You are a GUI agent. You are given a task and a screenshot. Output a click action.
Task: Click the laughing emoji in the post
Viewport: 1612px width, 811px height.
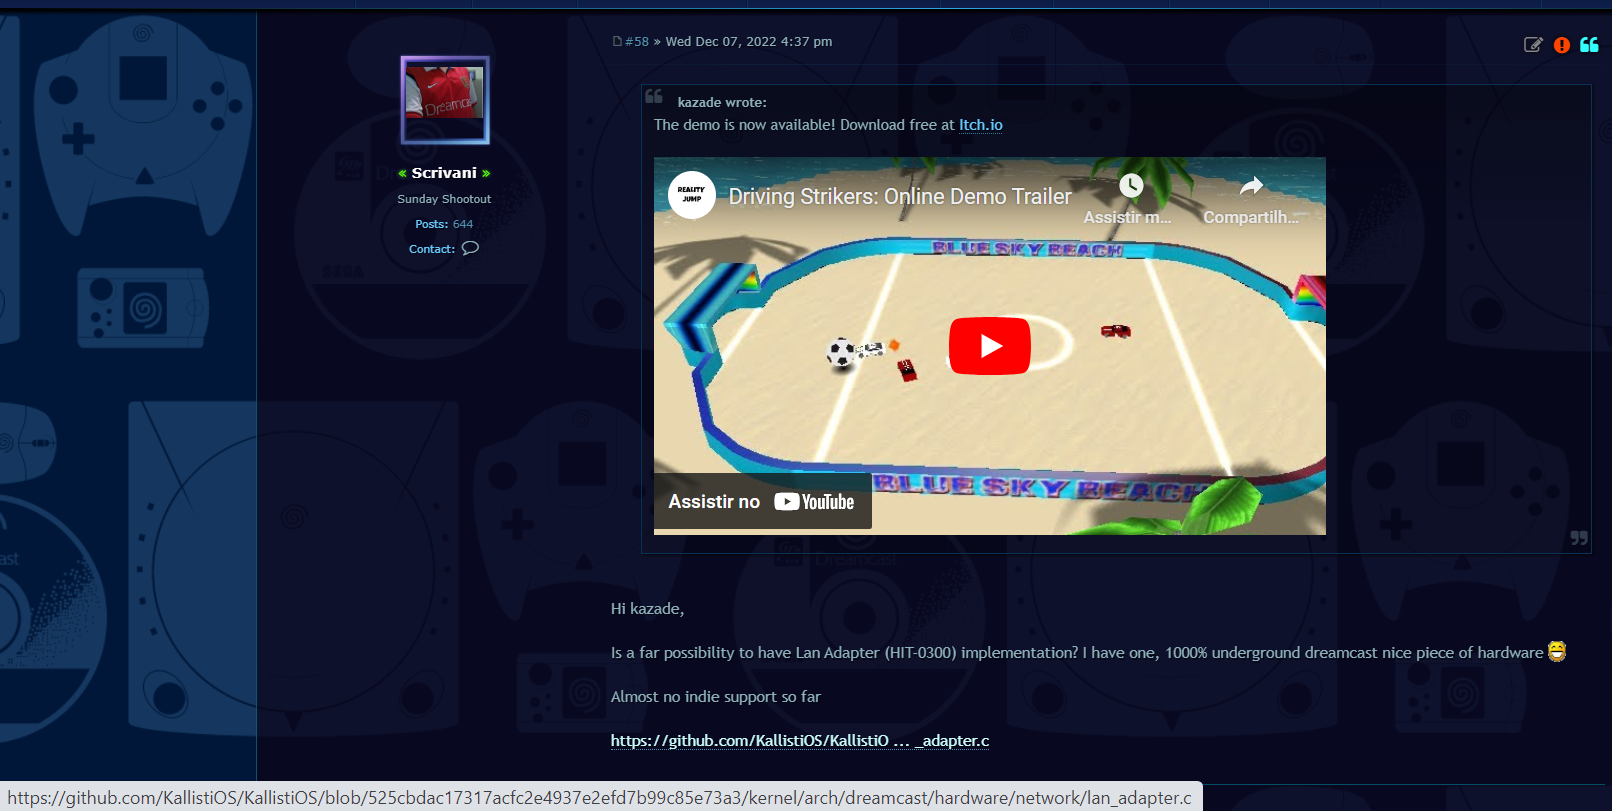pos(1557,651)
